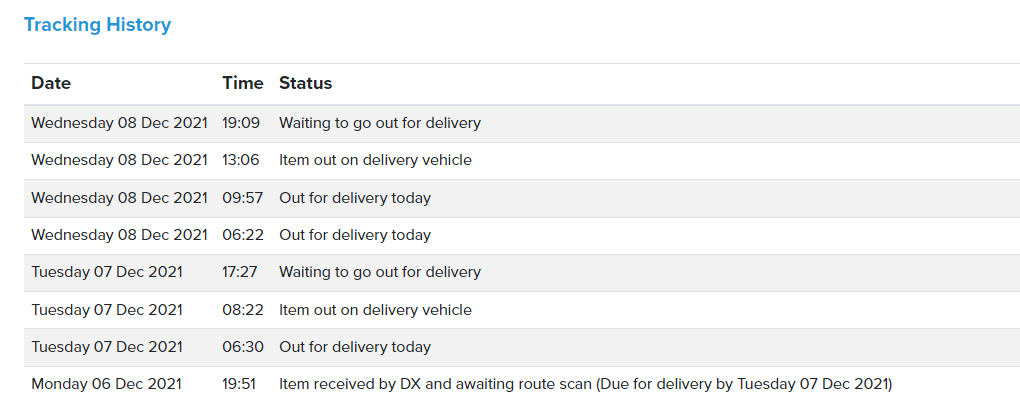Viewport: 1020px width, 417px height.
Task: Click the 06:22 time cell
Action: (242, 235)
